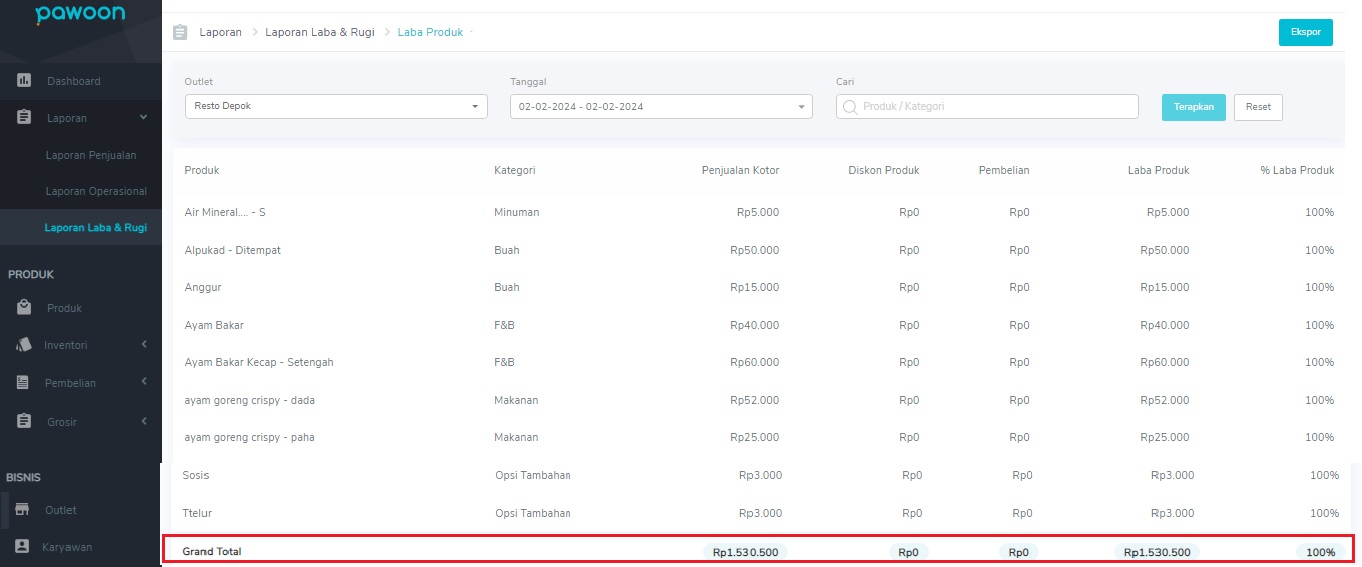Screen dimensions: 1362x567
Task: Click the Karyawan person icon
Action: click(22, 547)
